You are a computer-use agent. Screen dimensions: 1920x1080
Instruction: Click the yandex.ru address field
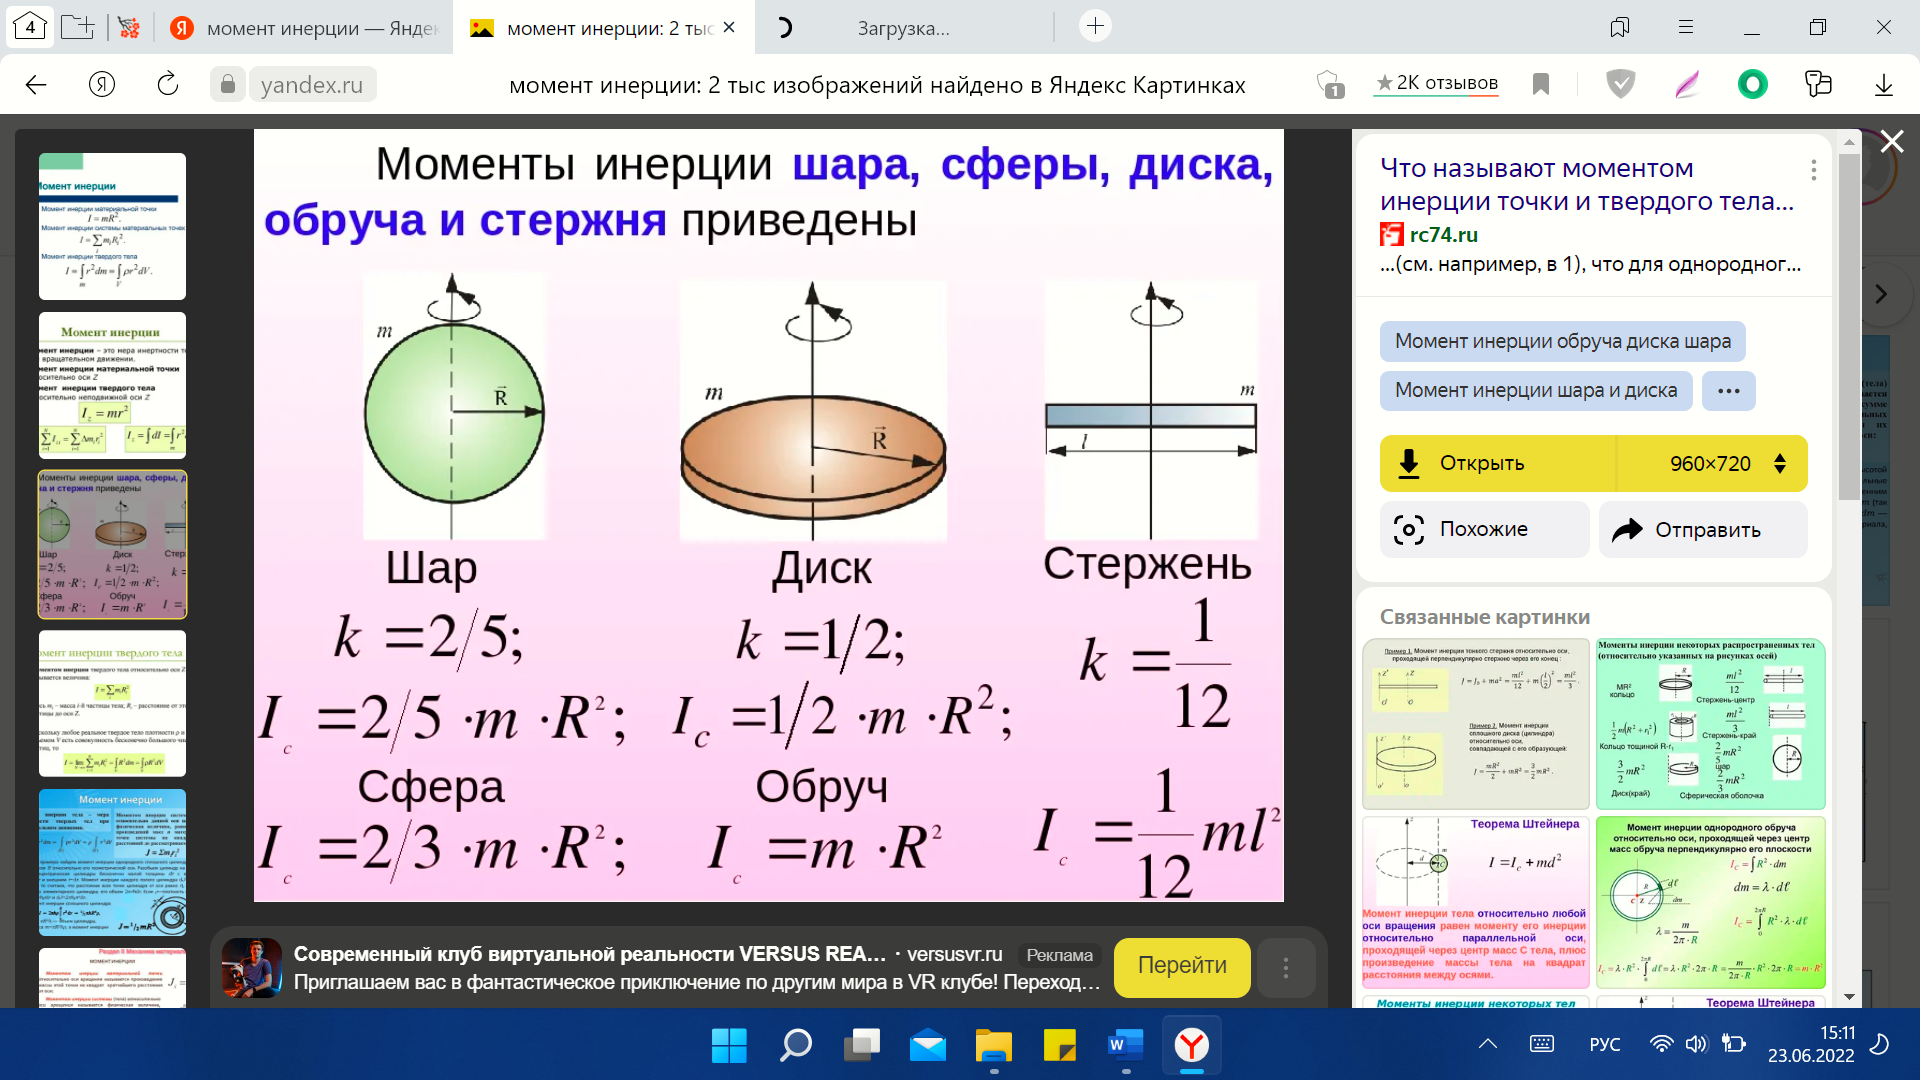pyautogui.click(x=312, y=85)
